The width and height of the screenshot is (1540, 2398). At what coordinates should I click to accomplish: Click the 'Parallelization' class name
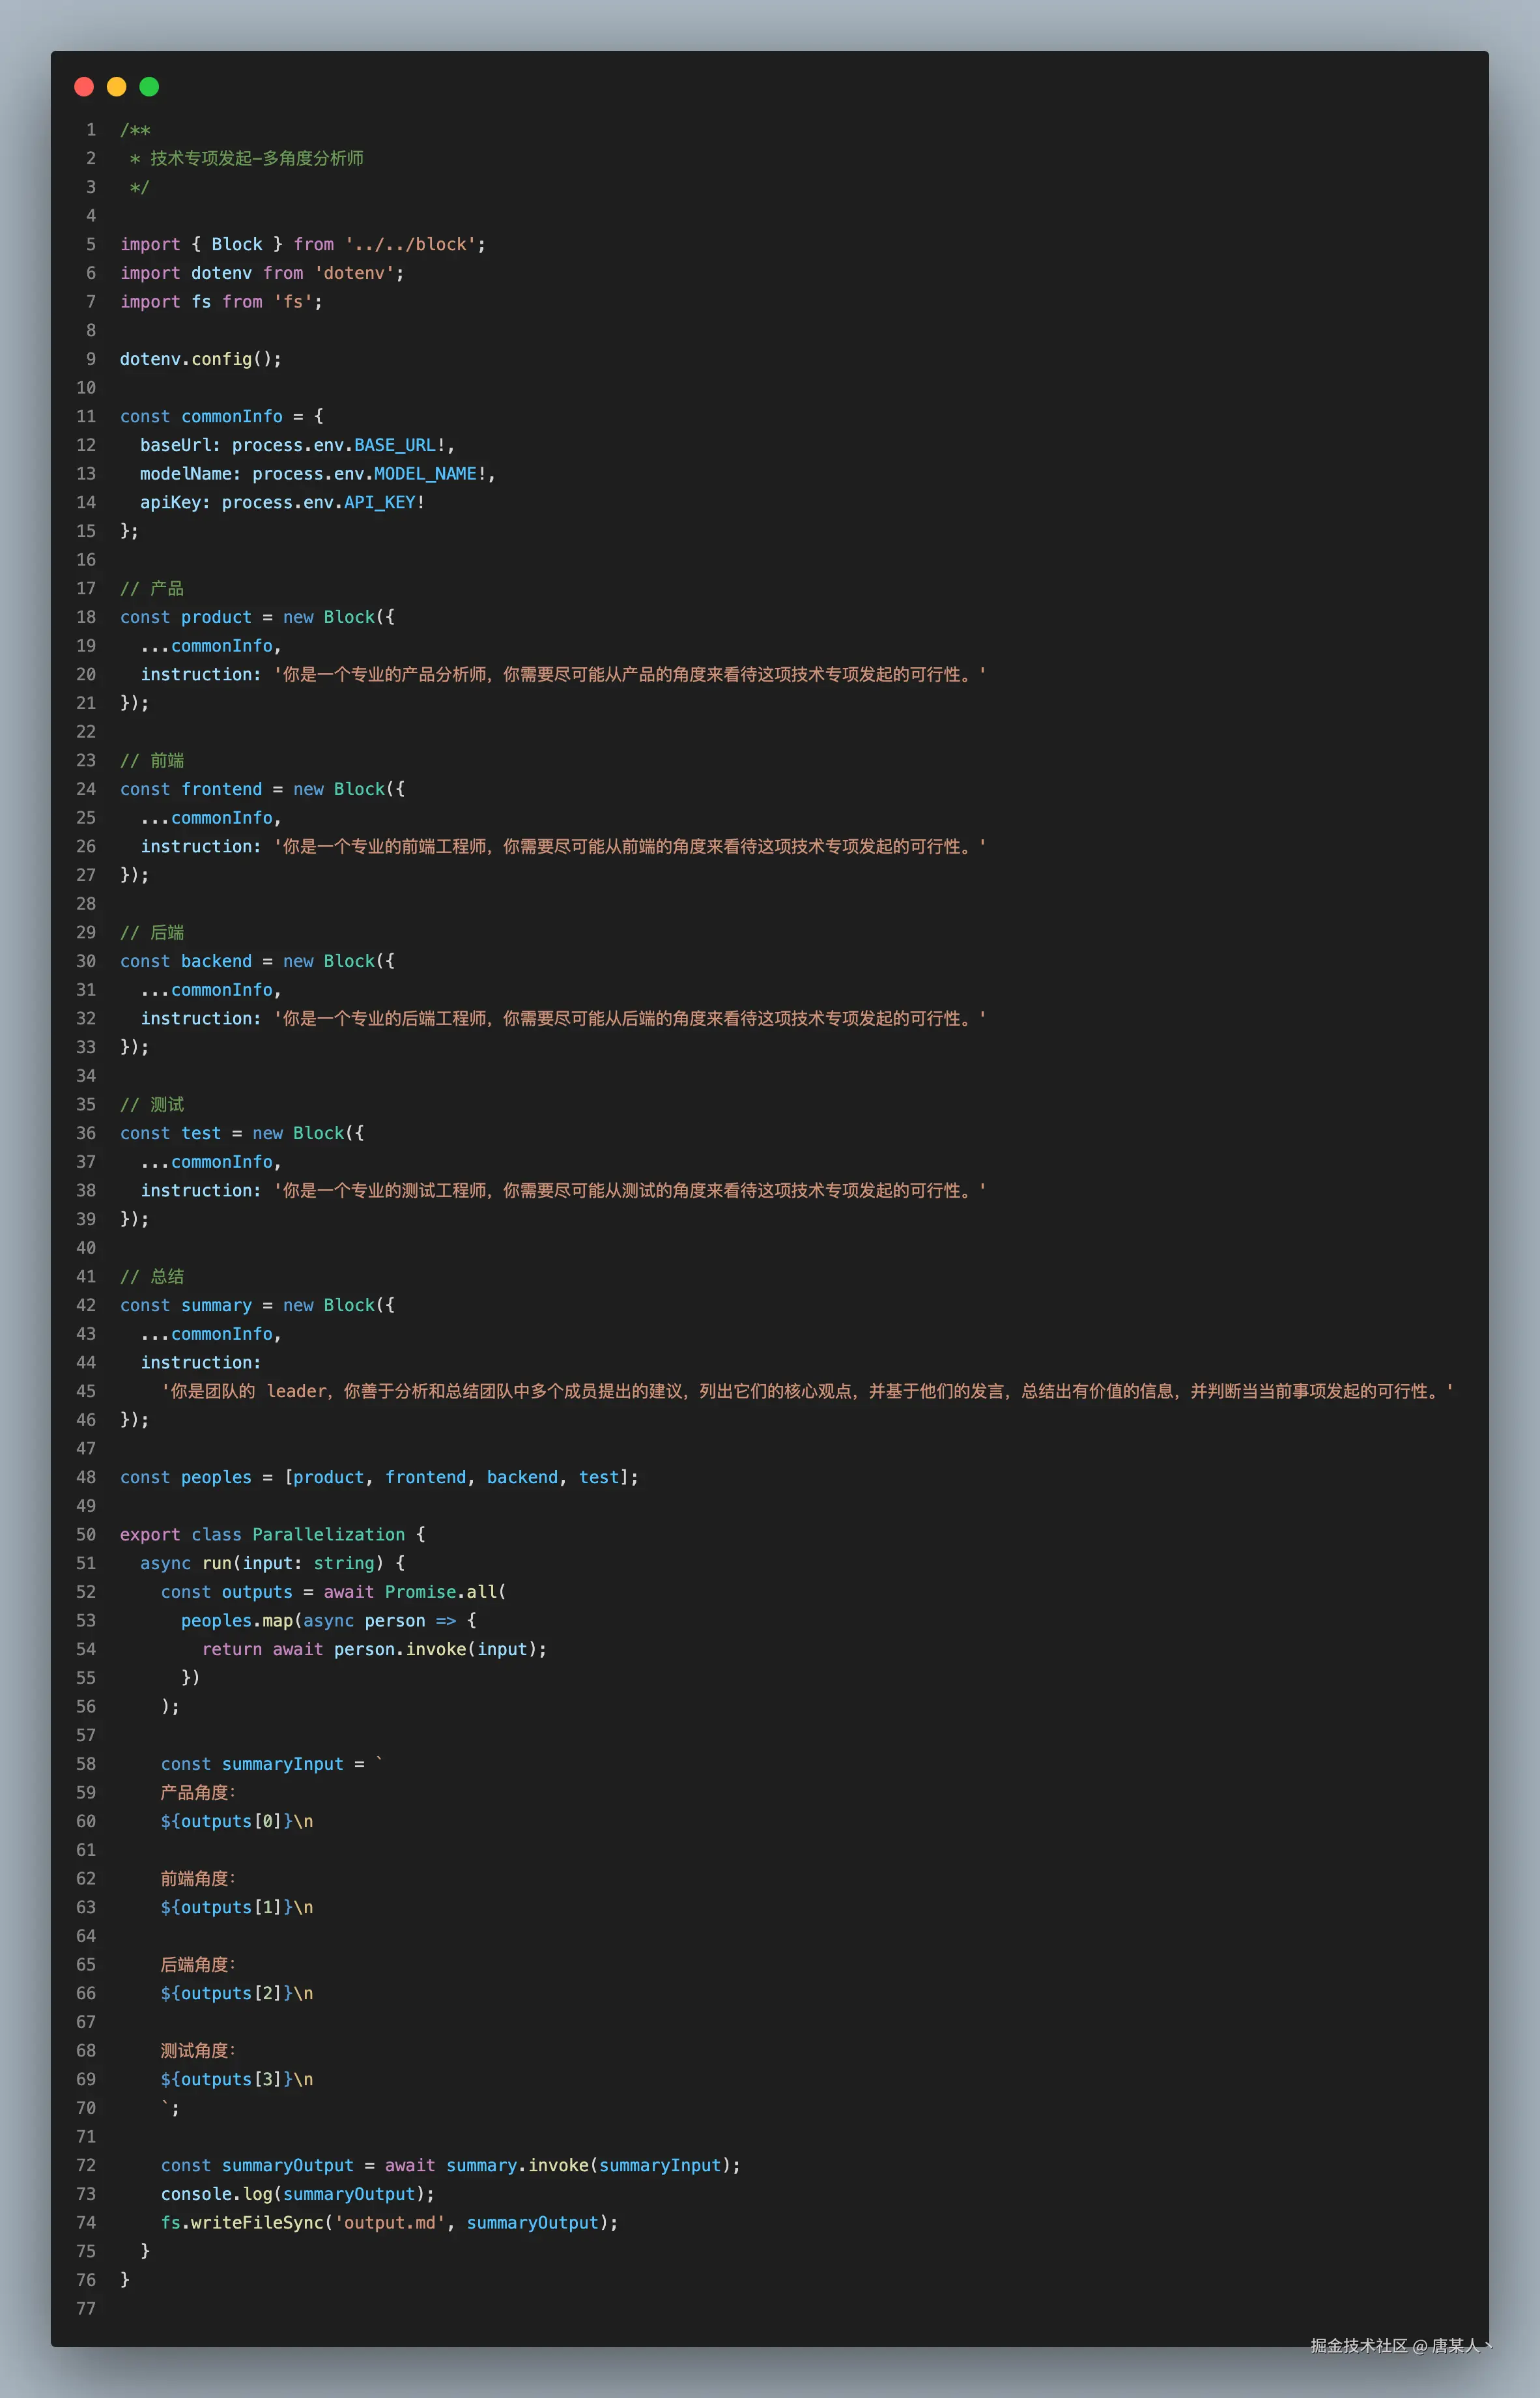tap(328, 1534)
